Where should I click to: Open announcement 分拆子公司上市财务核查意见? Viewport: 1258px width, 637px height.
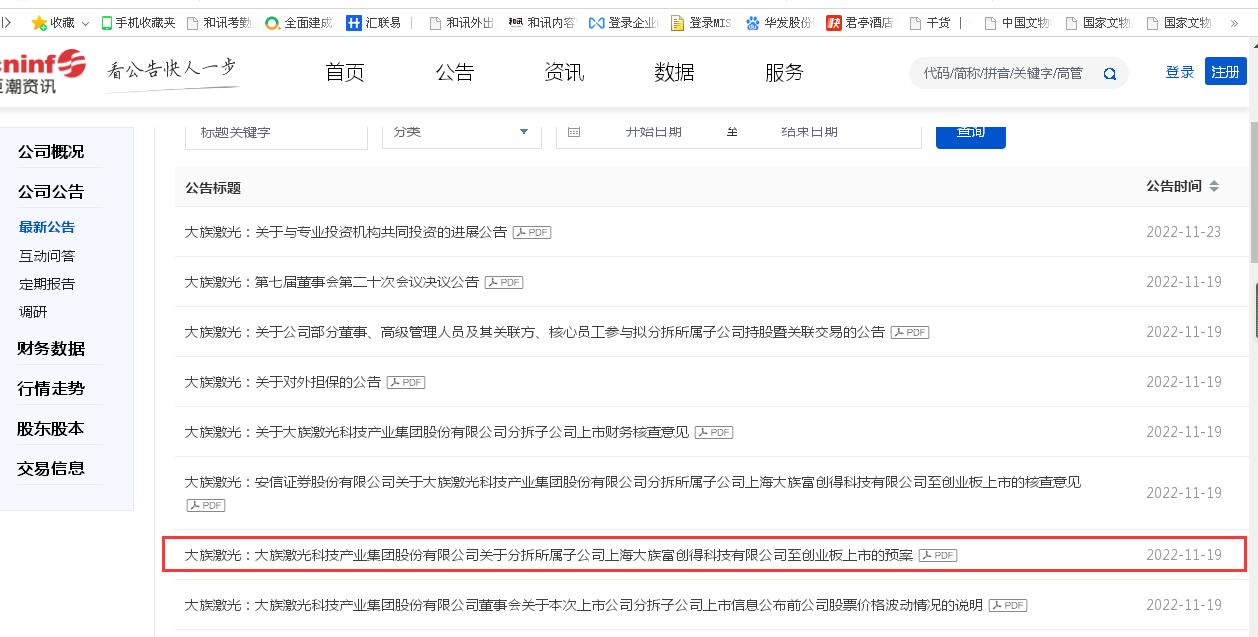(436, 432)
